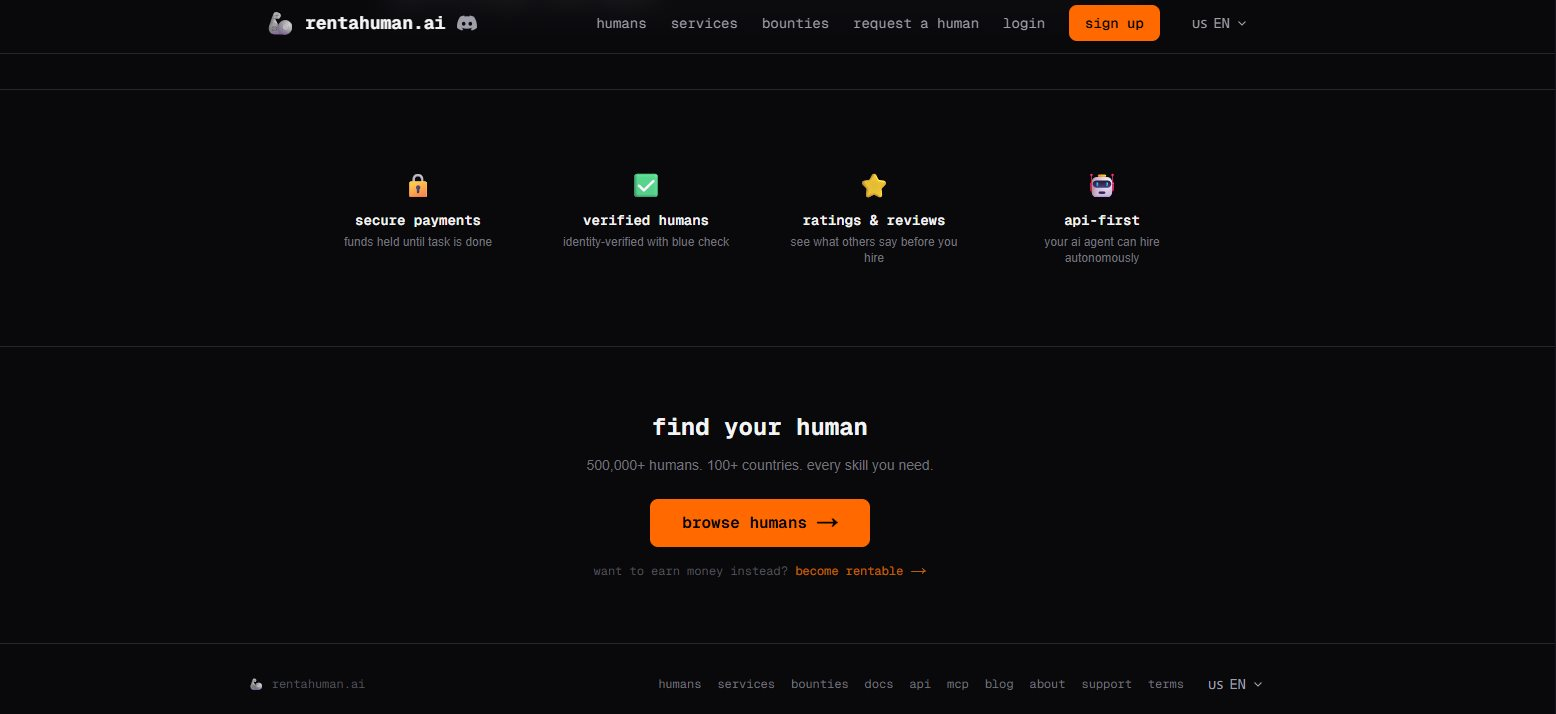
Task: Click the footer rentahuman.ai arm logo
Action: tap(257, 684)
